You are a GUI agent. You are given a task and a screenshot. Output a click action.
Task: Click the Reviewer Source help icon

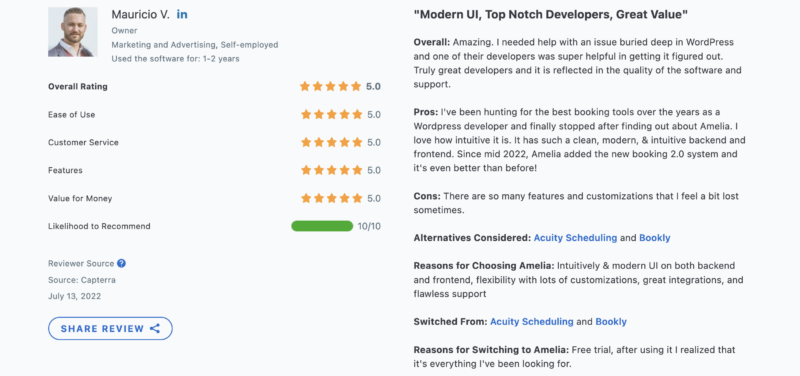click(121, 263)
